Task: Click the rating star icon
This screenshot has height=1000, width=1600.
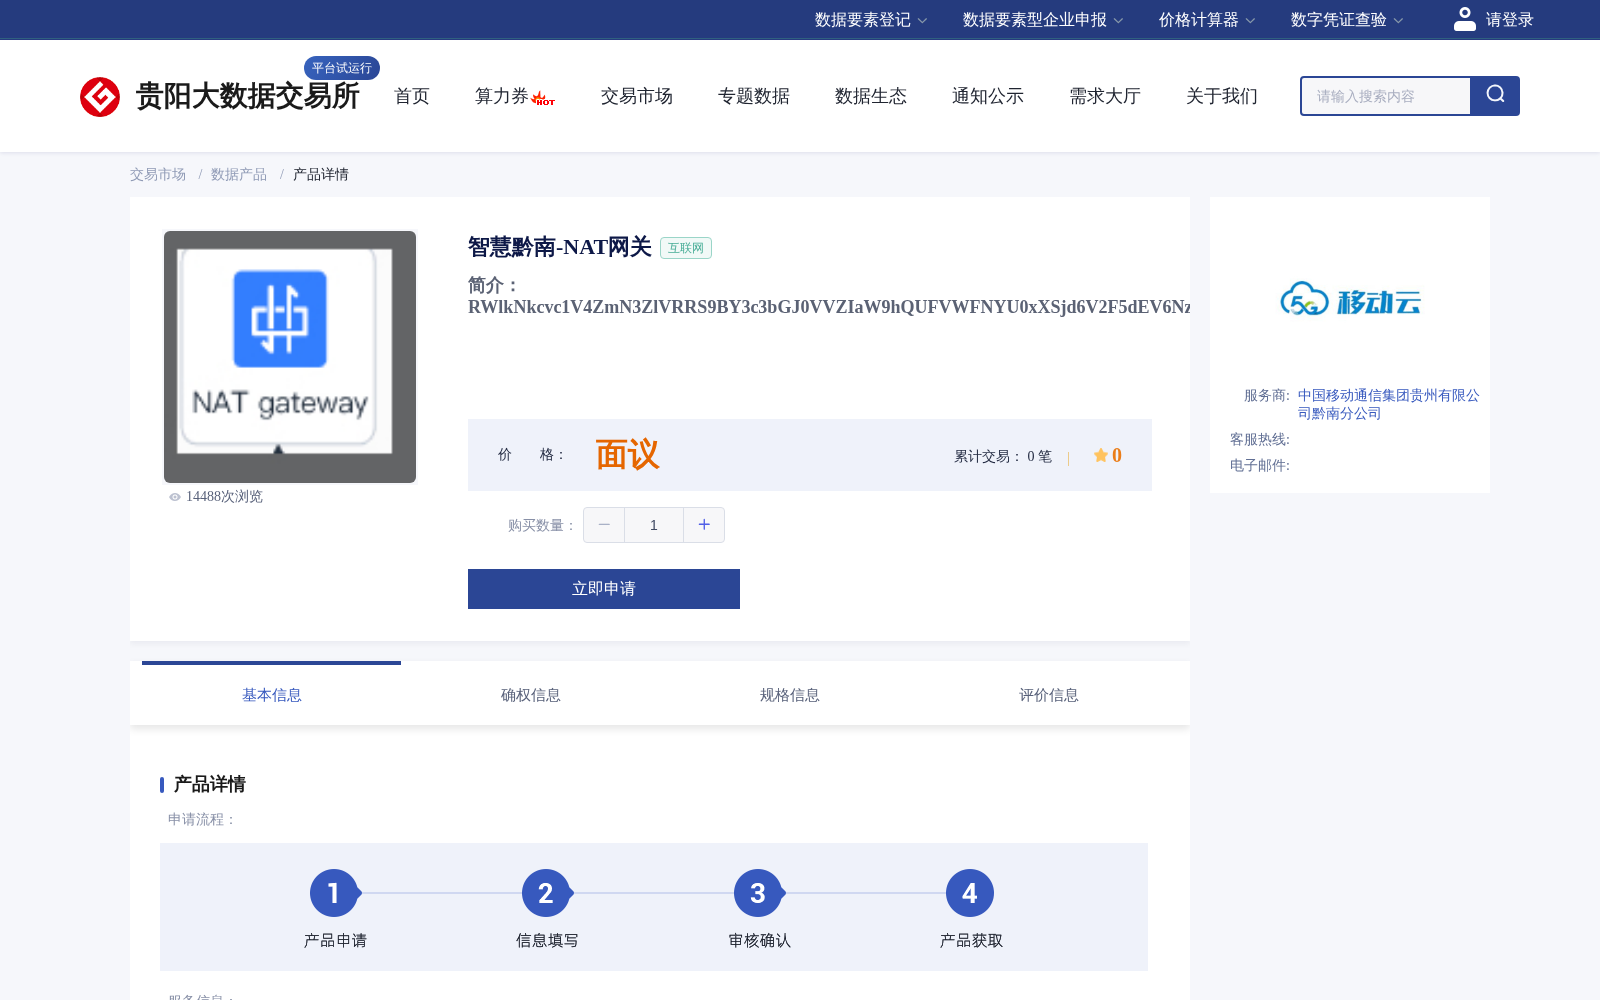Action: click(x=1100, y=455)
